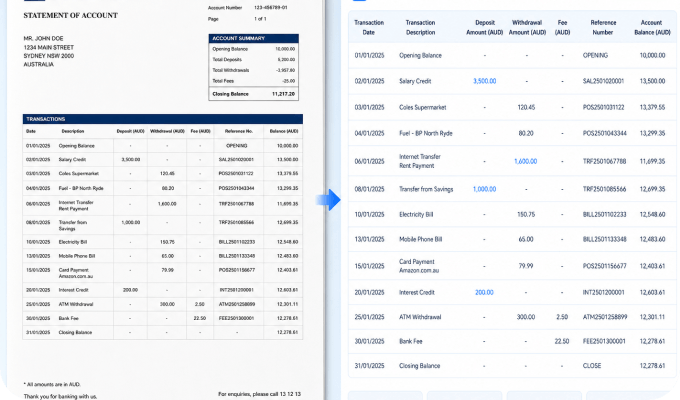Click reference FEE2501300001 in the extracted table
Screen dimensions: 680x400
click(x=604, y=341)
